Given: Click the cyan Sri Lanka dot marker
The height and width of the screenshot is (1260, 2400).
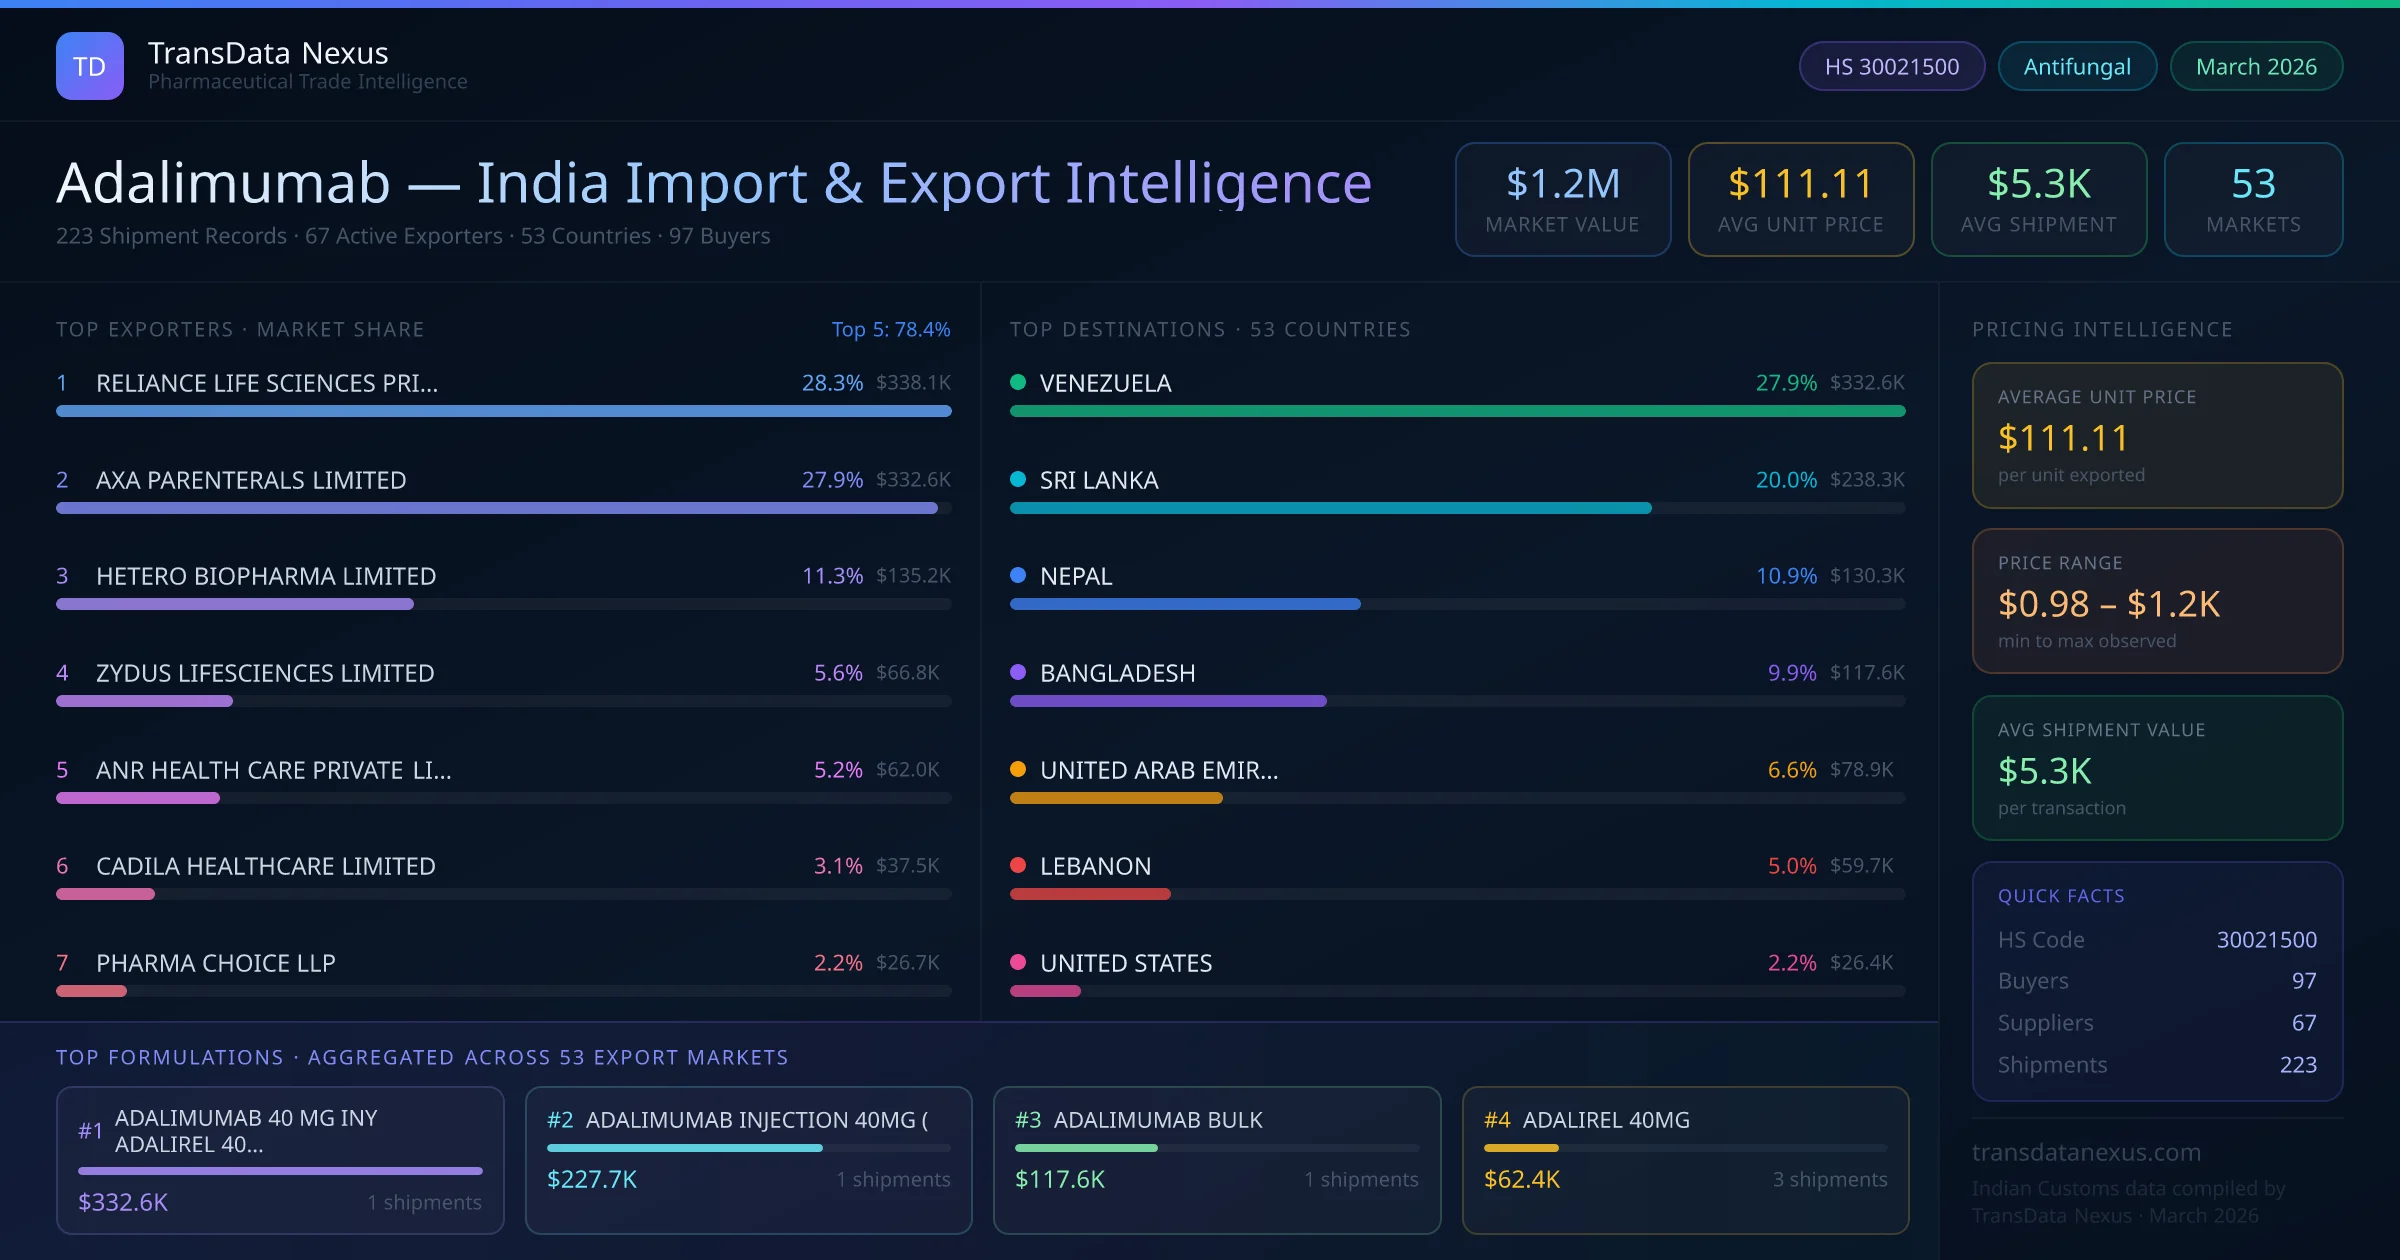Looking at the screenshot, I should click(x=1018, y=479).
